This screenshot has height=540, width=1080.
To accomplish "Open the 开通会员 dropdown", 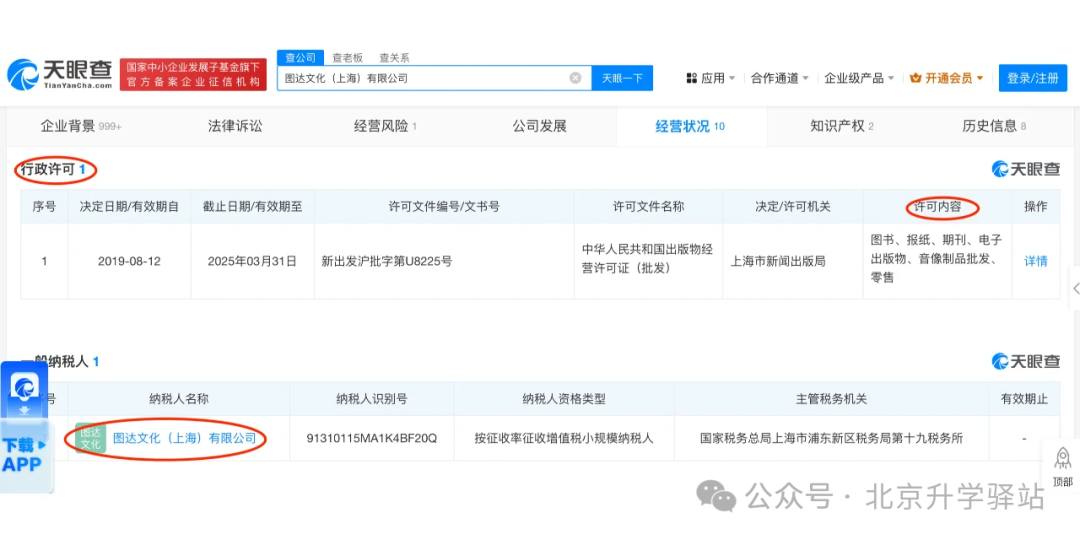I will 946,78.
